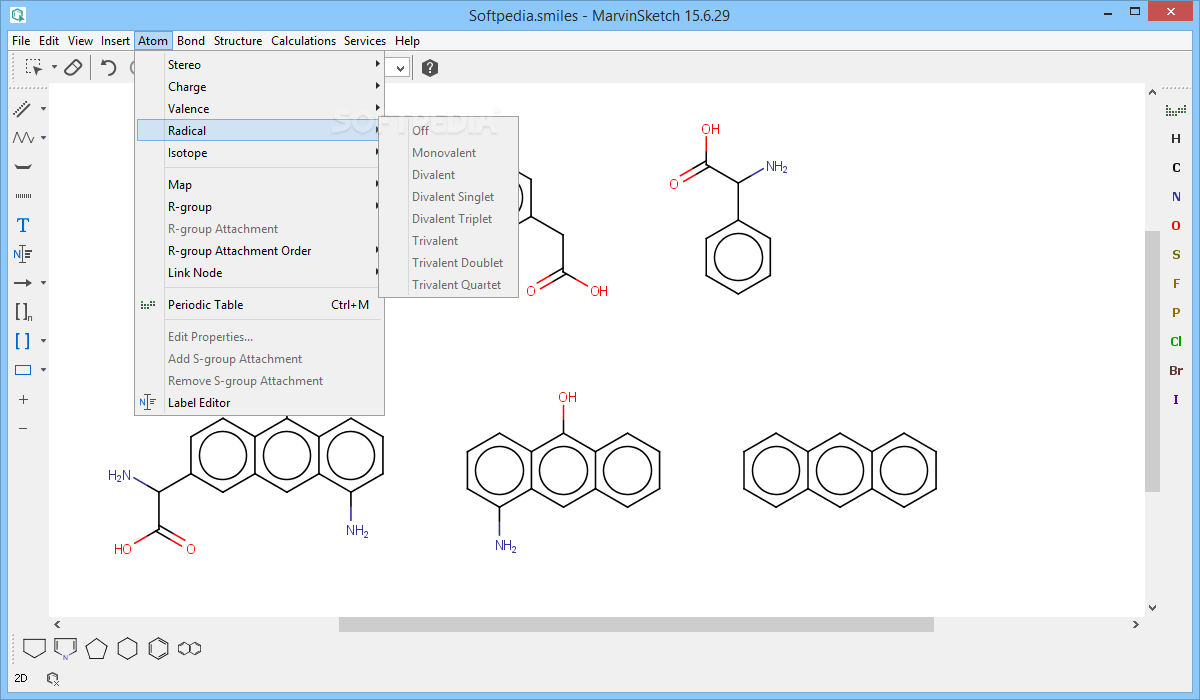Click the horizontal scrollbar thumb

[636, 624]
